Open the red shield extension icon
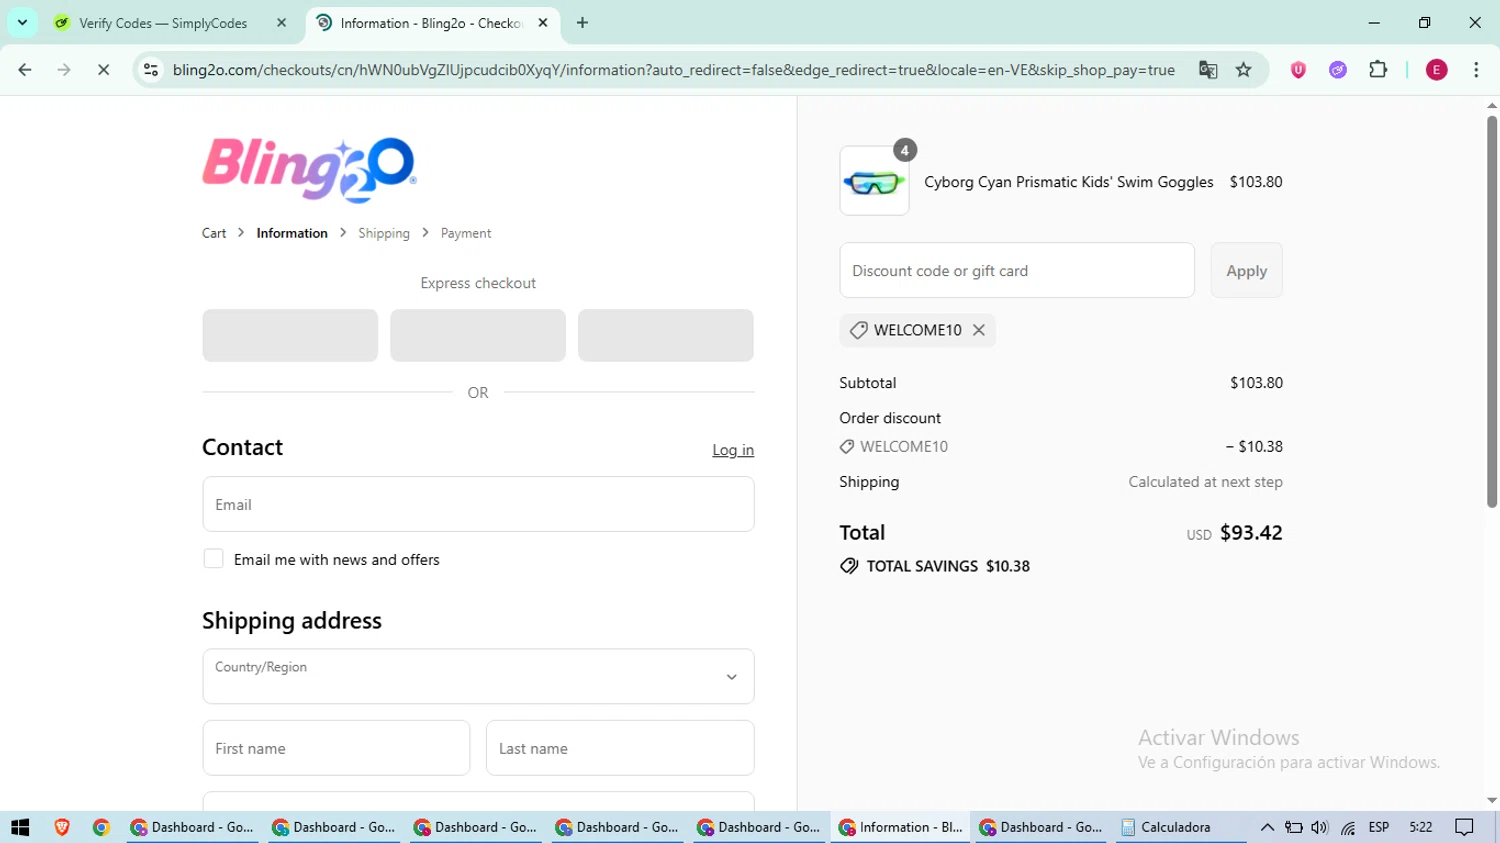The height and width of the screenshot is (843, 1500). (x=1298, y=70)
